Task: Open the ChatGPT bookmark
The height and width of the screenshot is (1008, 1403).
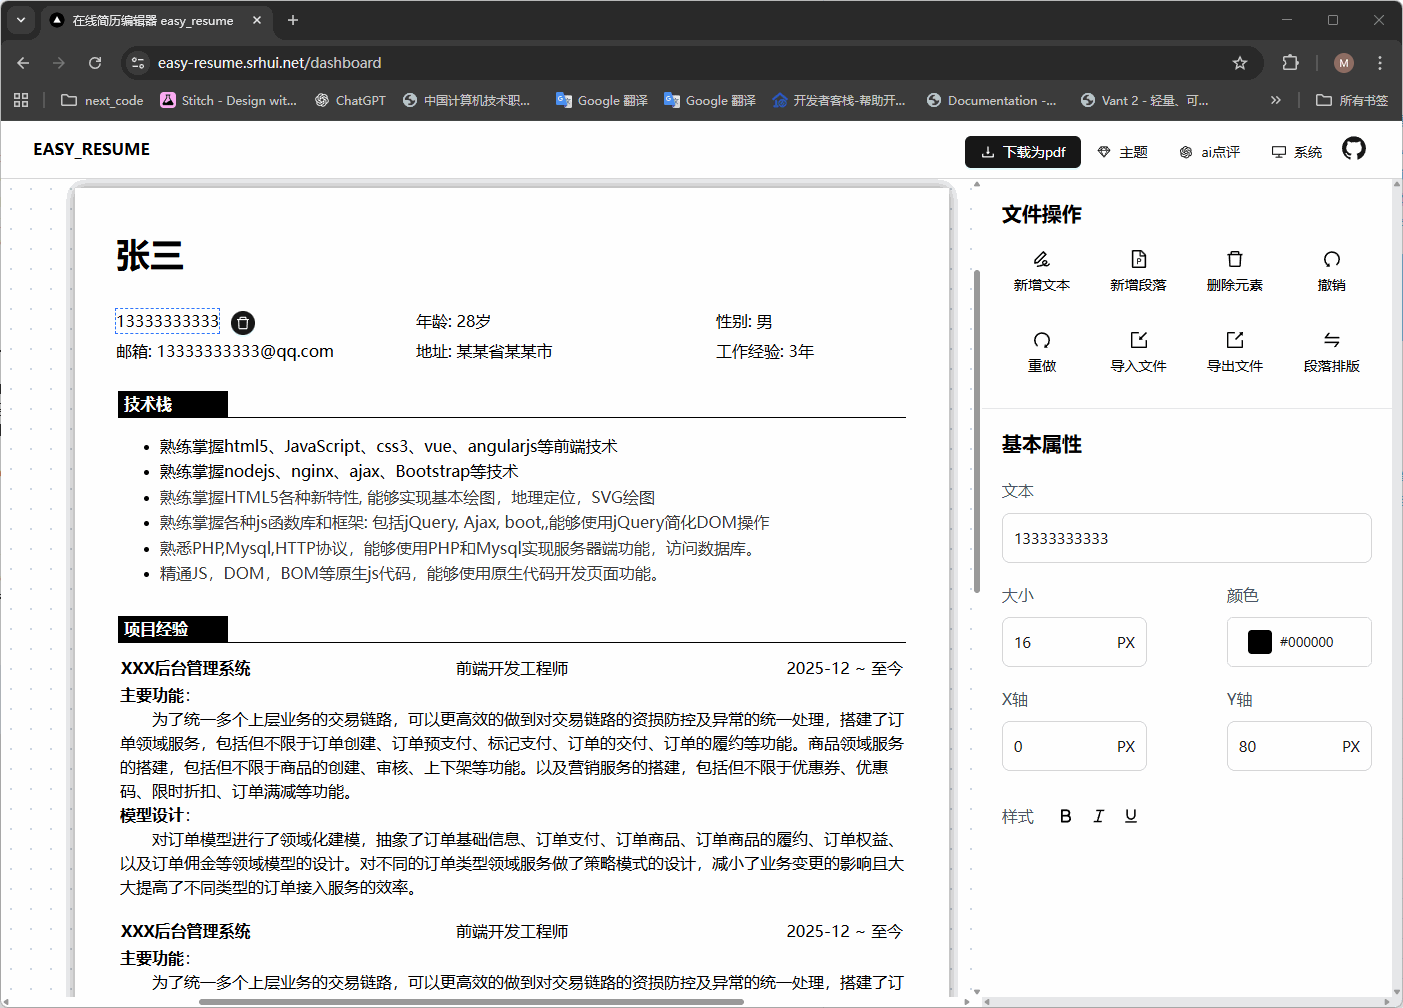Action: (x=350, y=100)
